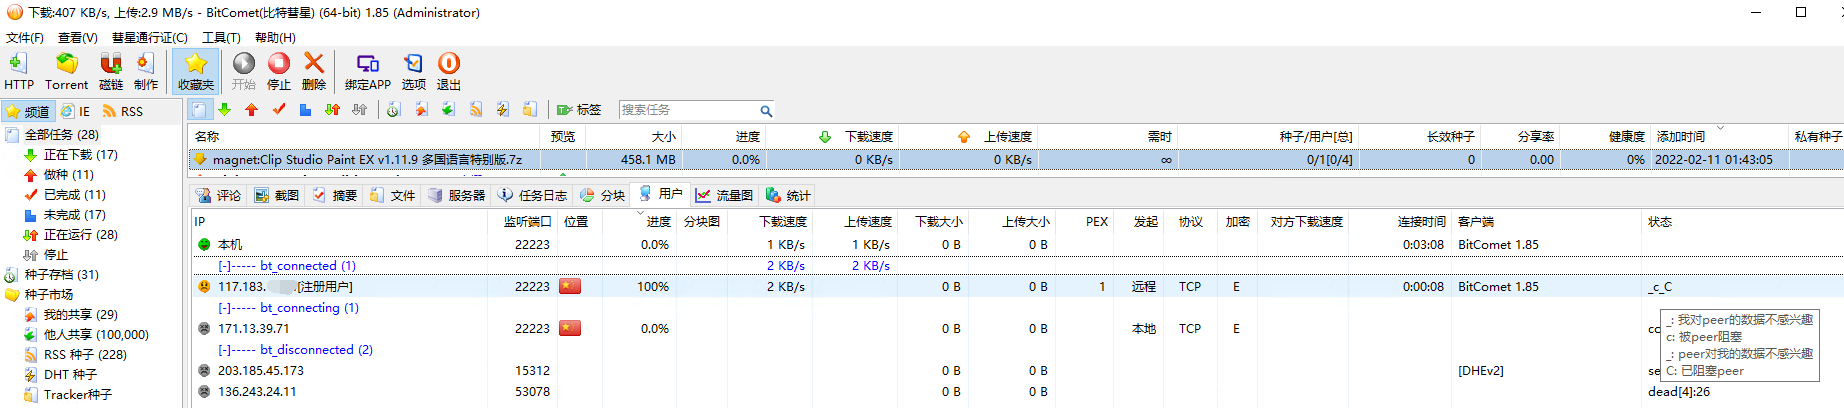Open RSS 种子 (228) item
This screenshot has width=1844, height=408.
(85, 354)
